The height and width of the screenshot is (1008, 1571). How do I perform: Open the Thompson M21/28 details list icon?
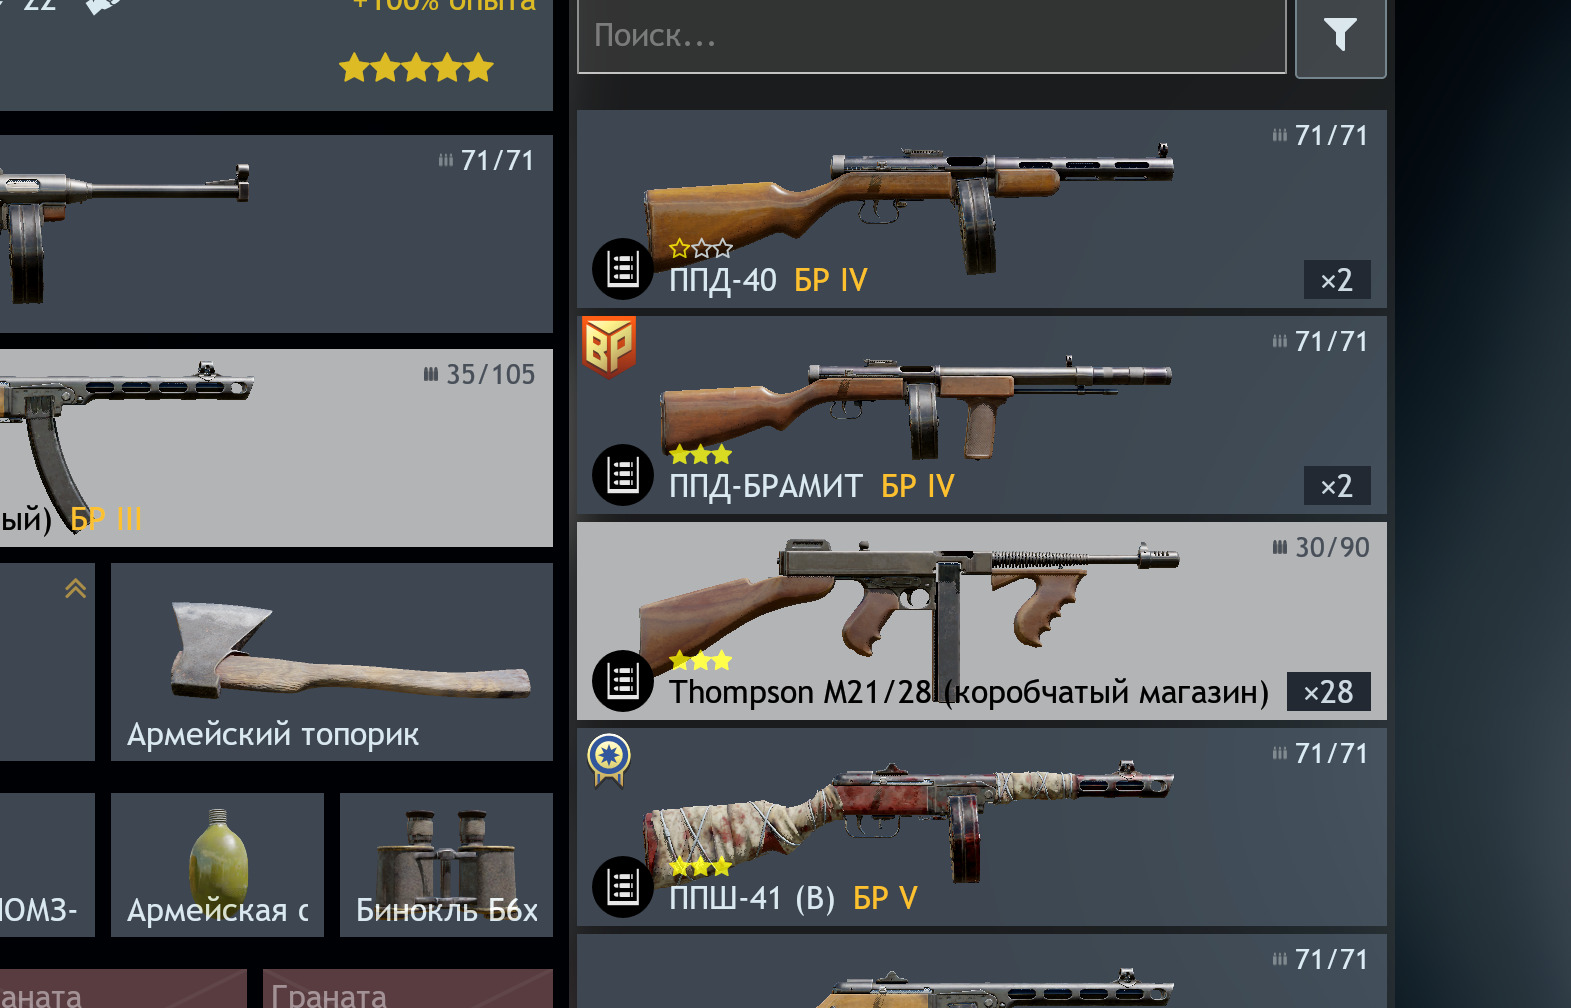[623, 681]
